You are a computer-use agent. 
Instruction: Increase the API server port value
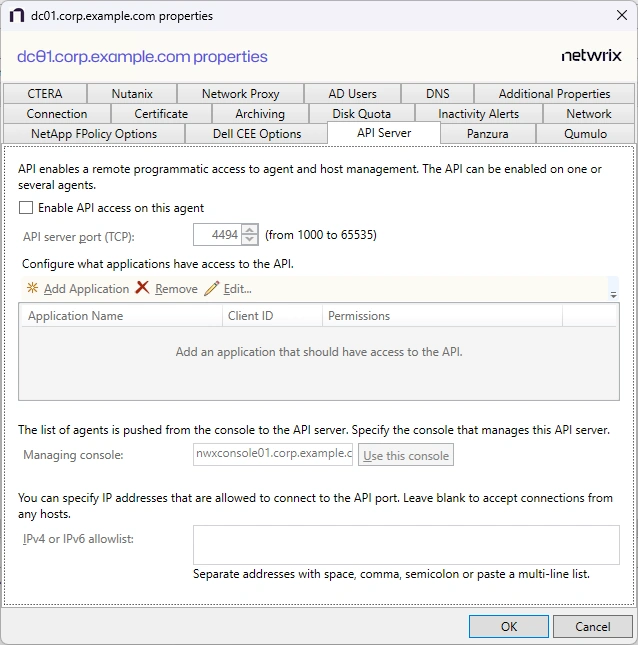pyautogui.click(x=250, y=230)
